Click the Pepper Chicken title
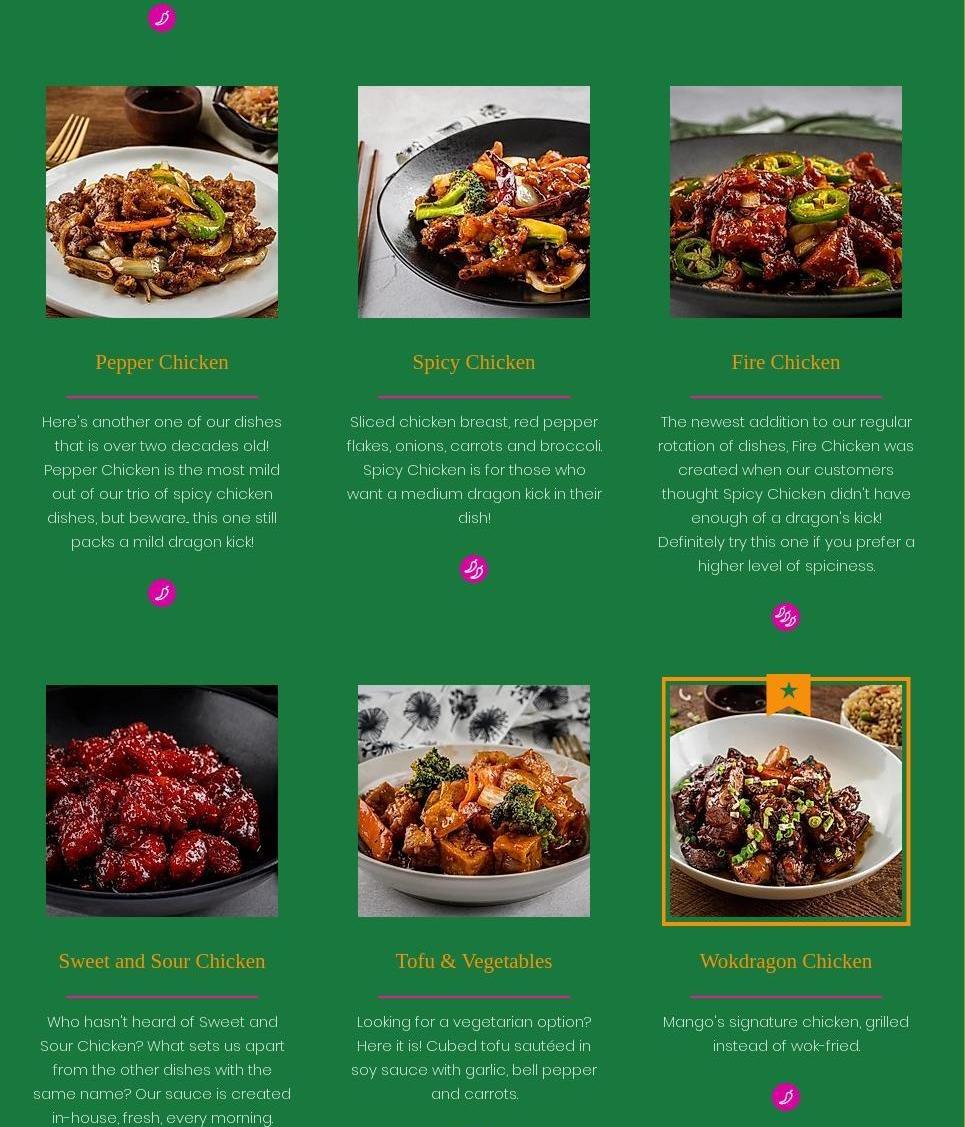 click(x=162, y=362)
